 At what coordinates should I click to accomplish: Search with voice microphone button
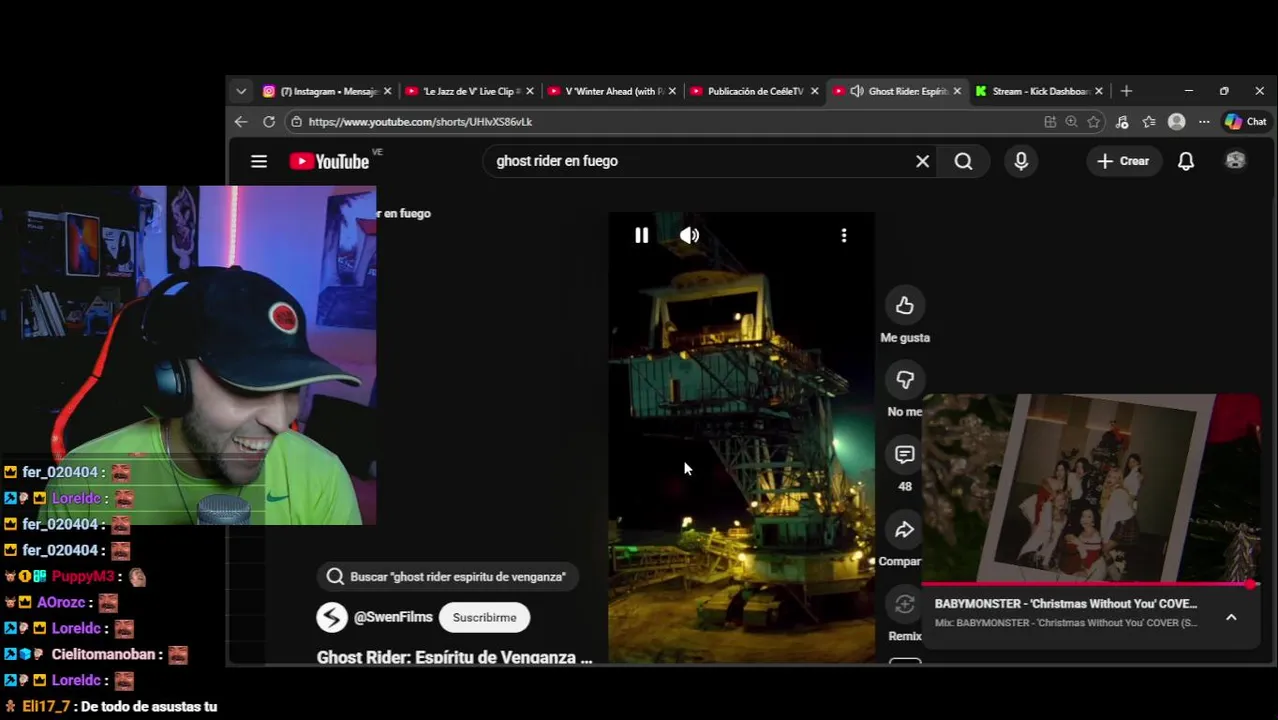1021,161
